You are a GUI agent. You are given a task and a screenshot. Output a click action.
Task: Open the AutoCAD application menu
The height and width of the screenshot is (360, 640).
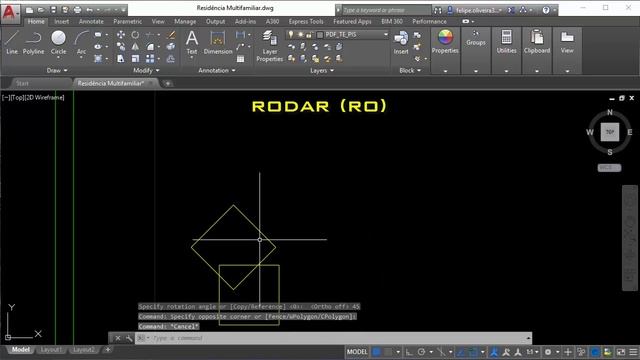(x=9, y=13)
